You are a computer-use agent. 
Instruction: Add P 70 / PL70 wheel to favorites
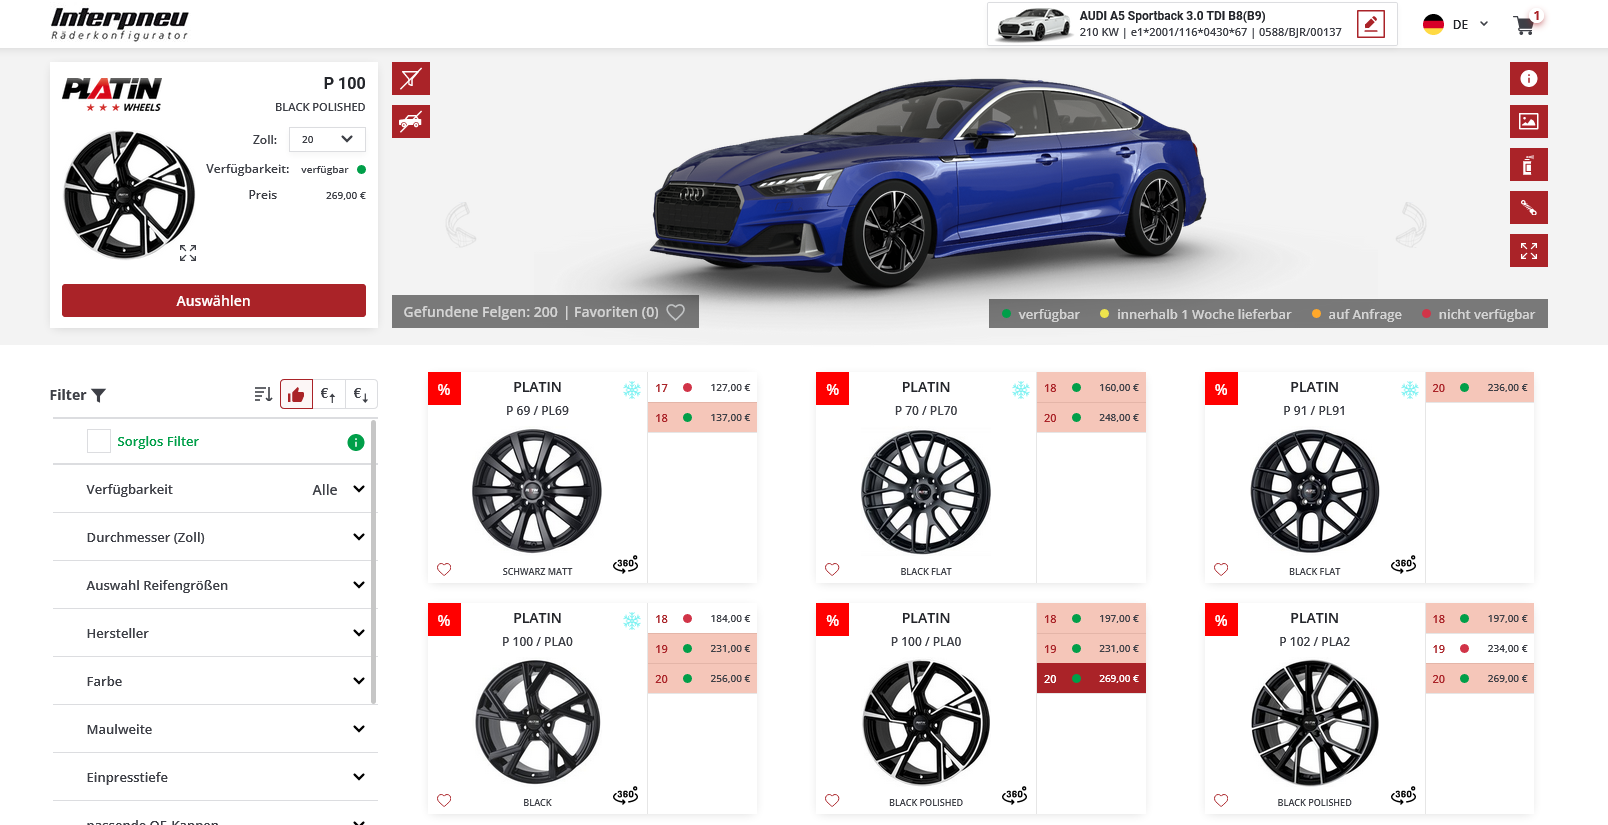coord(832,569)
